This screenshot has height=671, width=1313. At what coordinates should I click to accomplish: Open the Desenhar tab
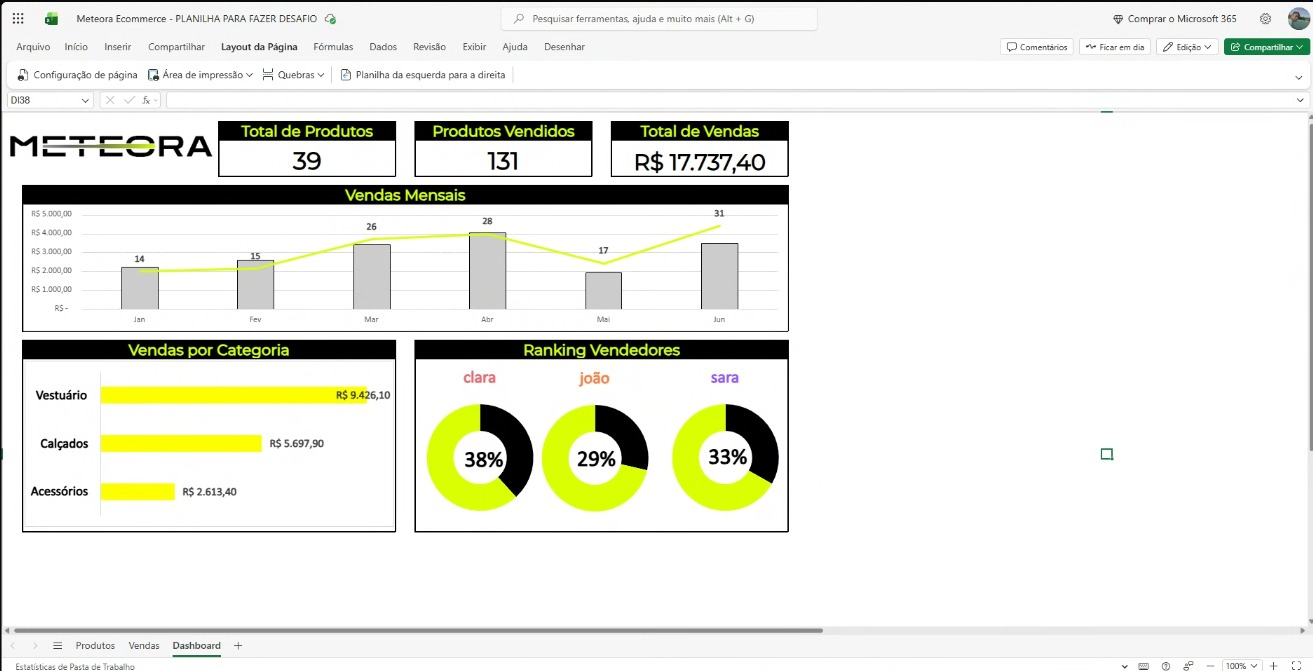565,47
